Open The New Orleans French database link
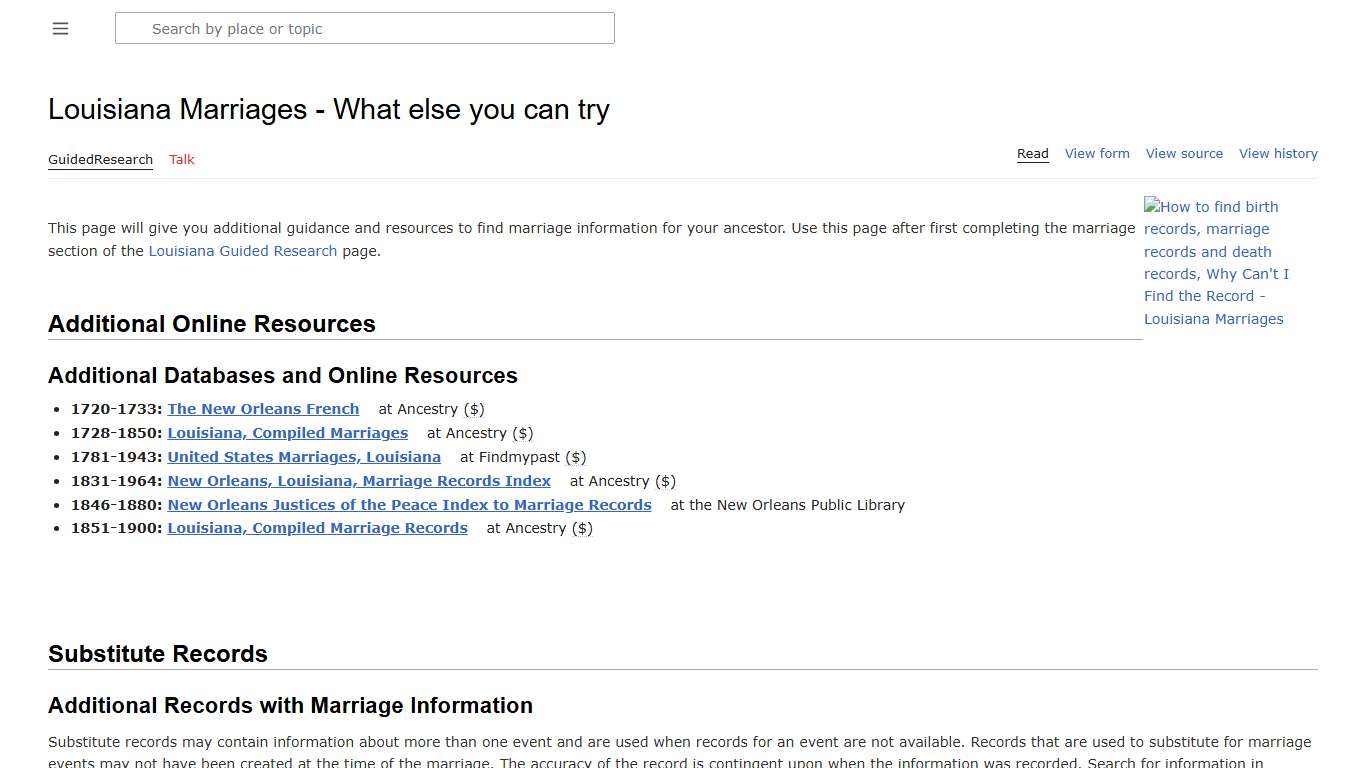Viewport: 1366px width, 768px height. 263,408
